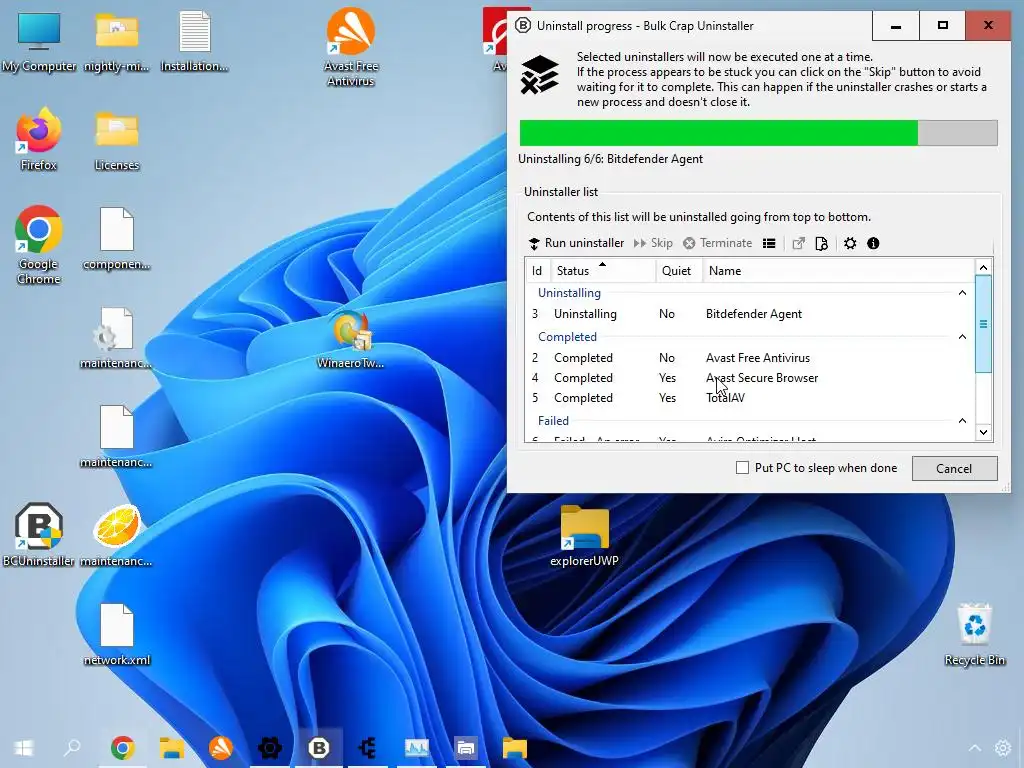Sort list by Quiet column header
This screenshot has width=1024, height=768.
pos(679,270)
